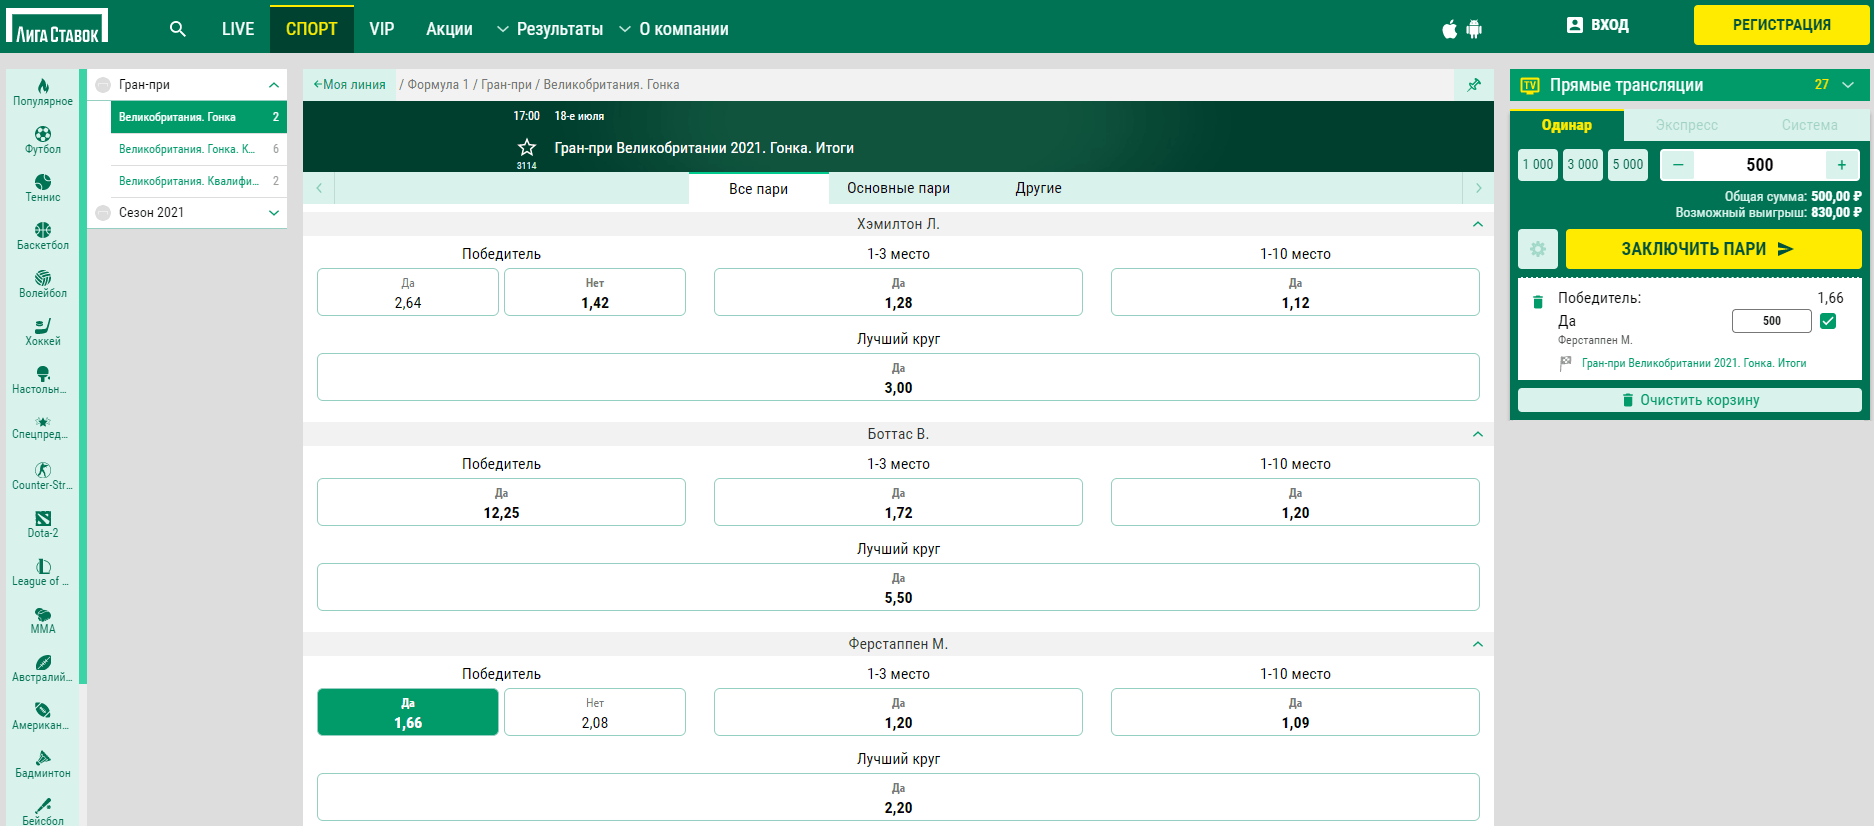Screen dimensions: 1874x826
Task: Select MMA in the sports sidebar
Action: (x=43, y=620)
